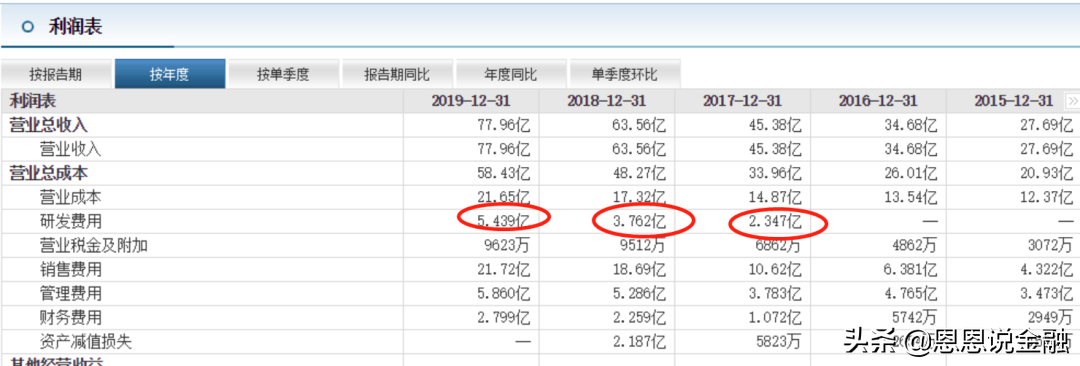Screen dimensions: 1080x366
Task: Click the 2017-12-31 column header
Action: (742, 101)
